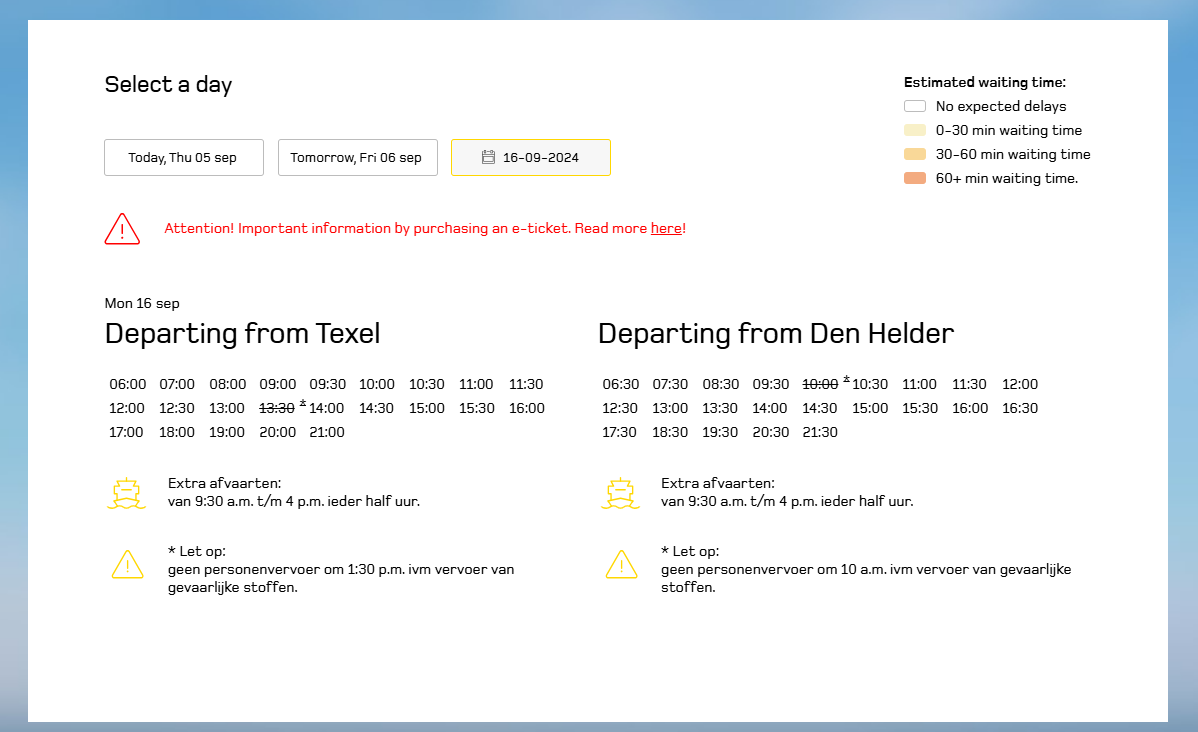Click the calendar icon in the date field
1198x732 pixels.
tap(488, 157)
